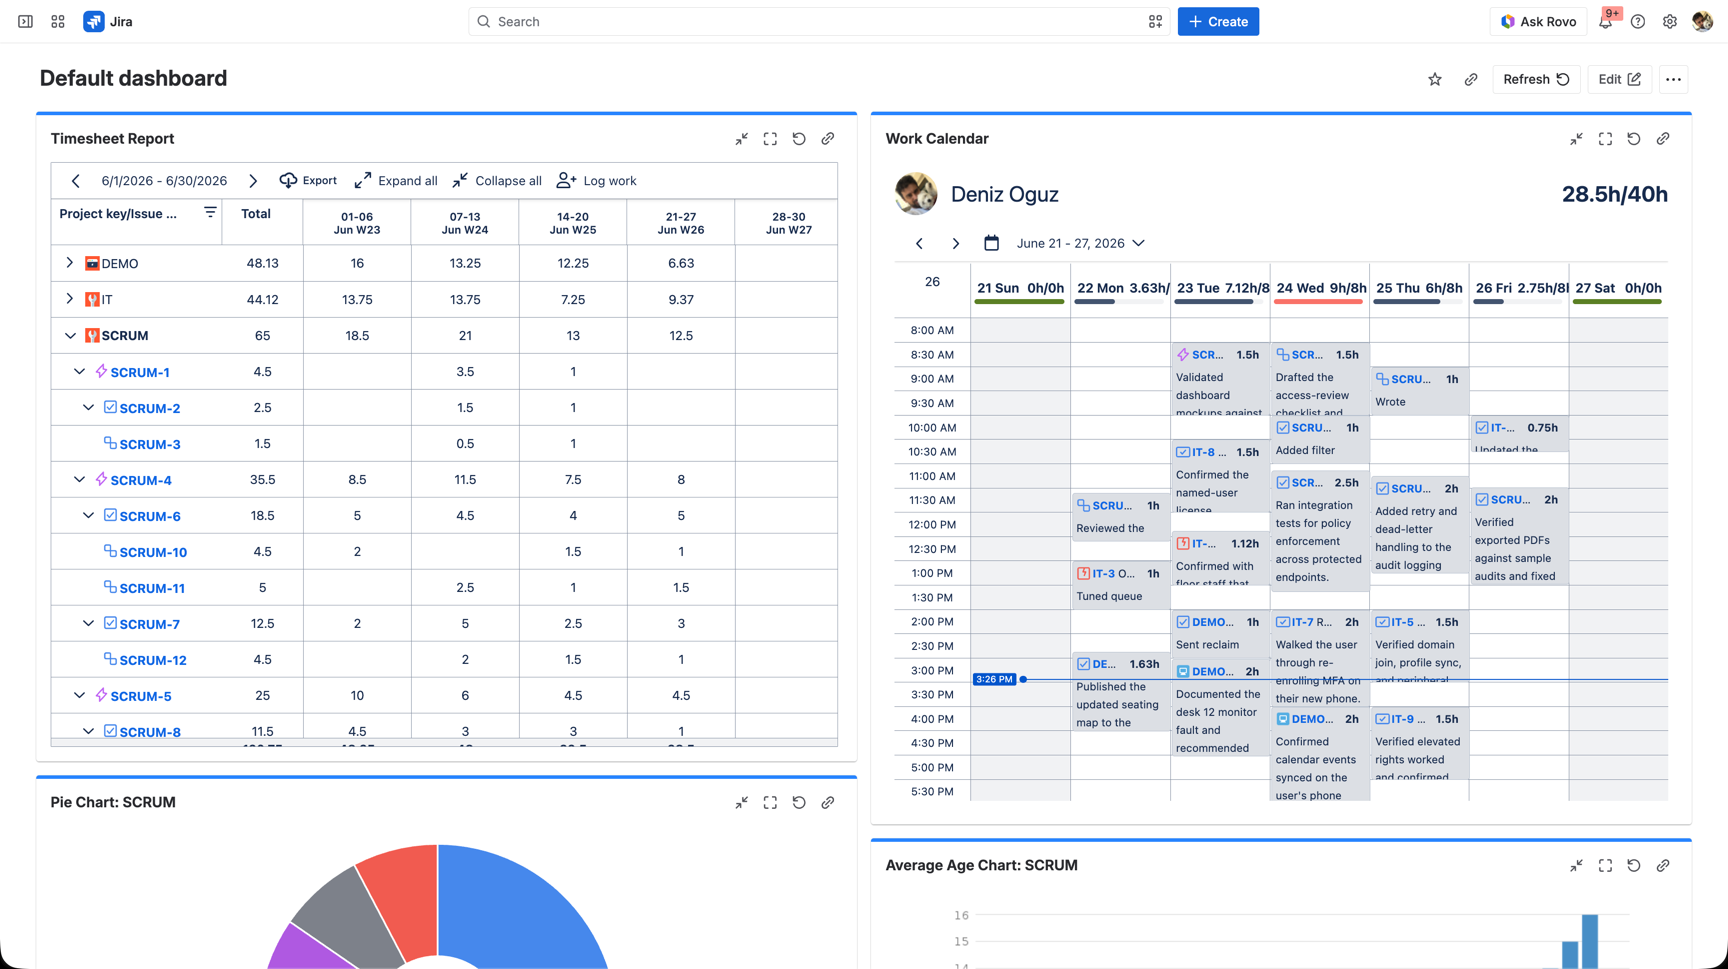Refresh the Pie Chart SCRUM gadget

799,803
